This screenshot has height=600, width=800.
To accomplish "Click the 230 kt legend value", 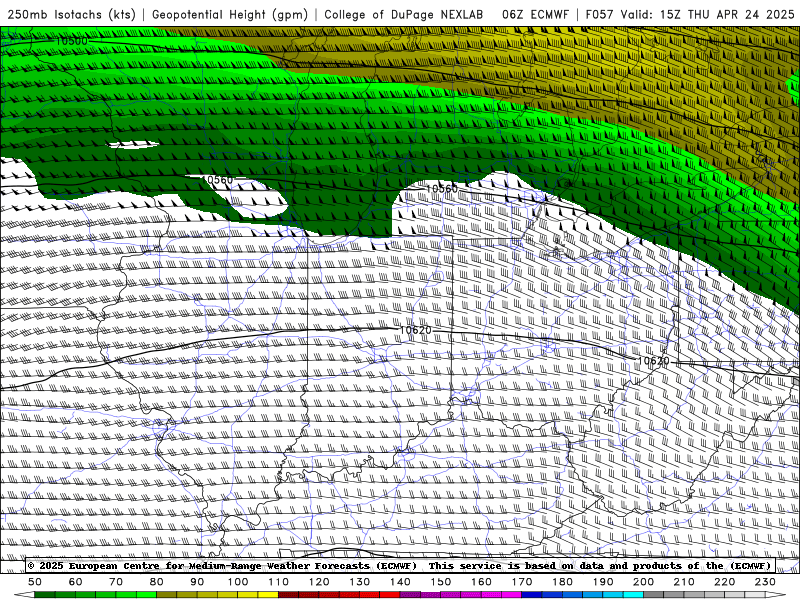I will click(765, 582).
